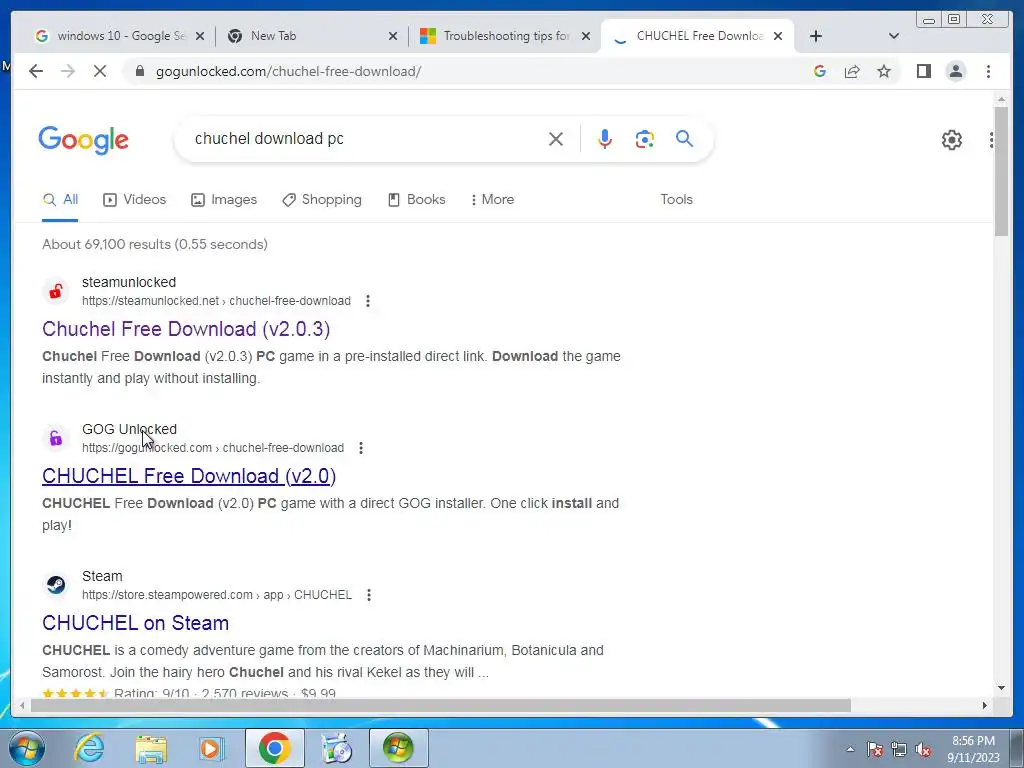Switch to the New Tab tab
Image resolution: width=1024 pixels, height=768 pixels.
click(312, 36)
